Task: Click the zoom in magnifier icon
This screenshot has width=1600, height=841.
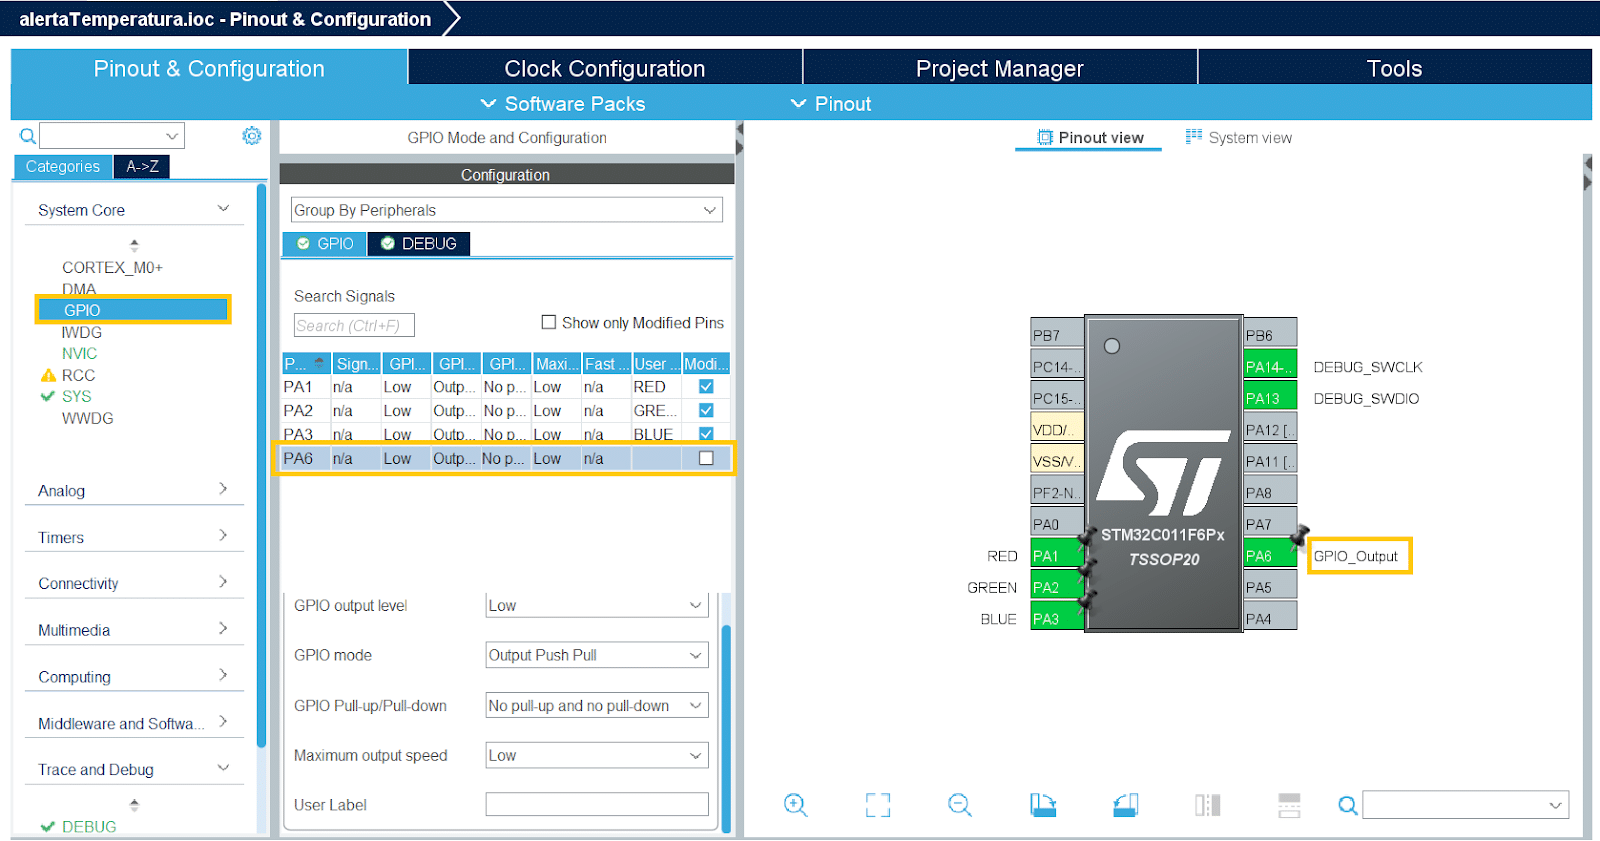Action: 796,805
